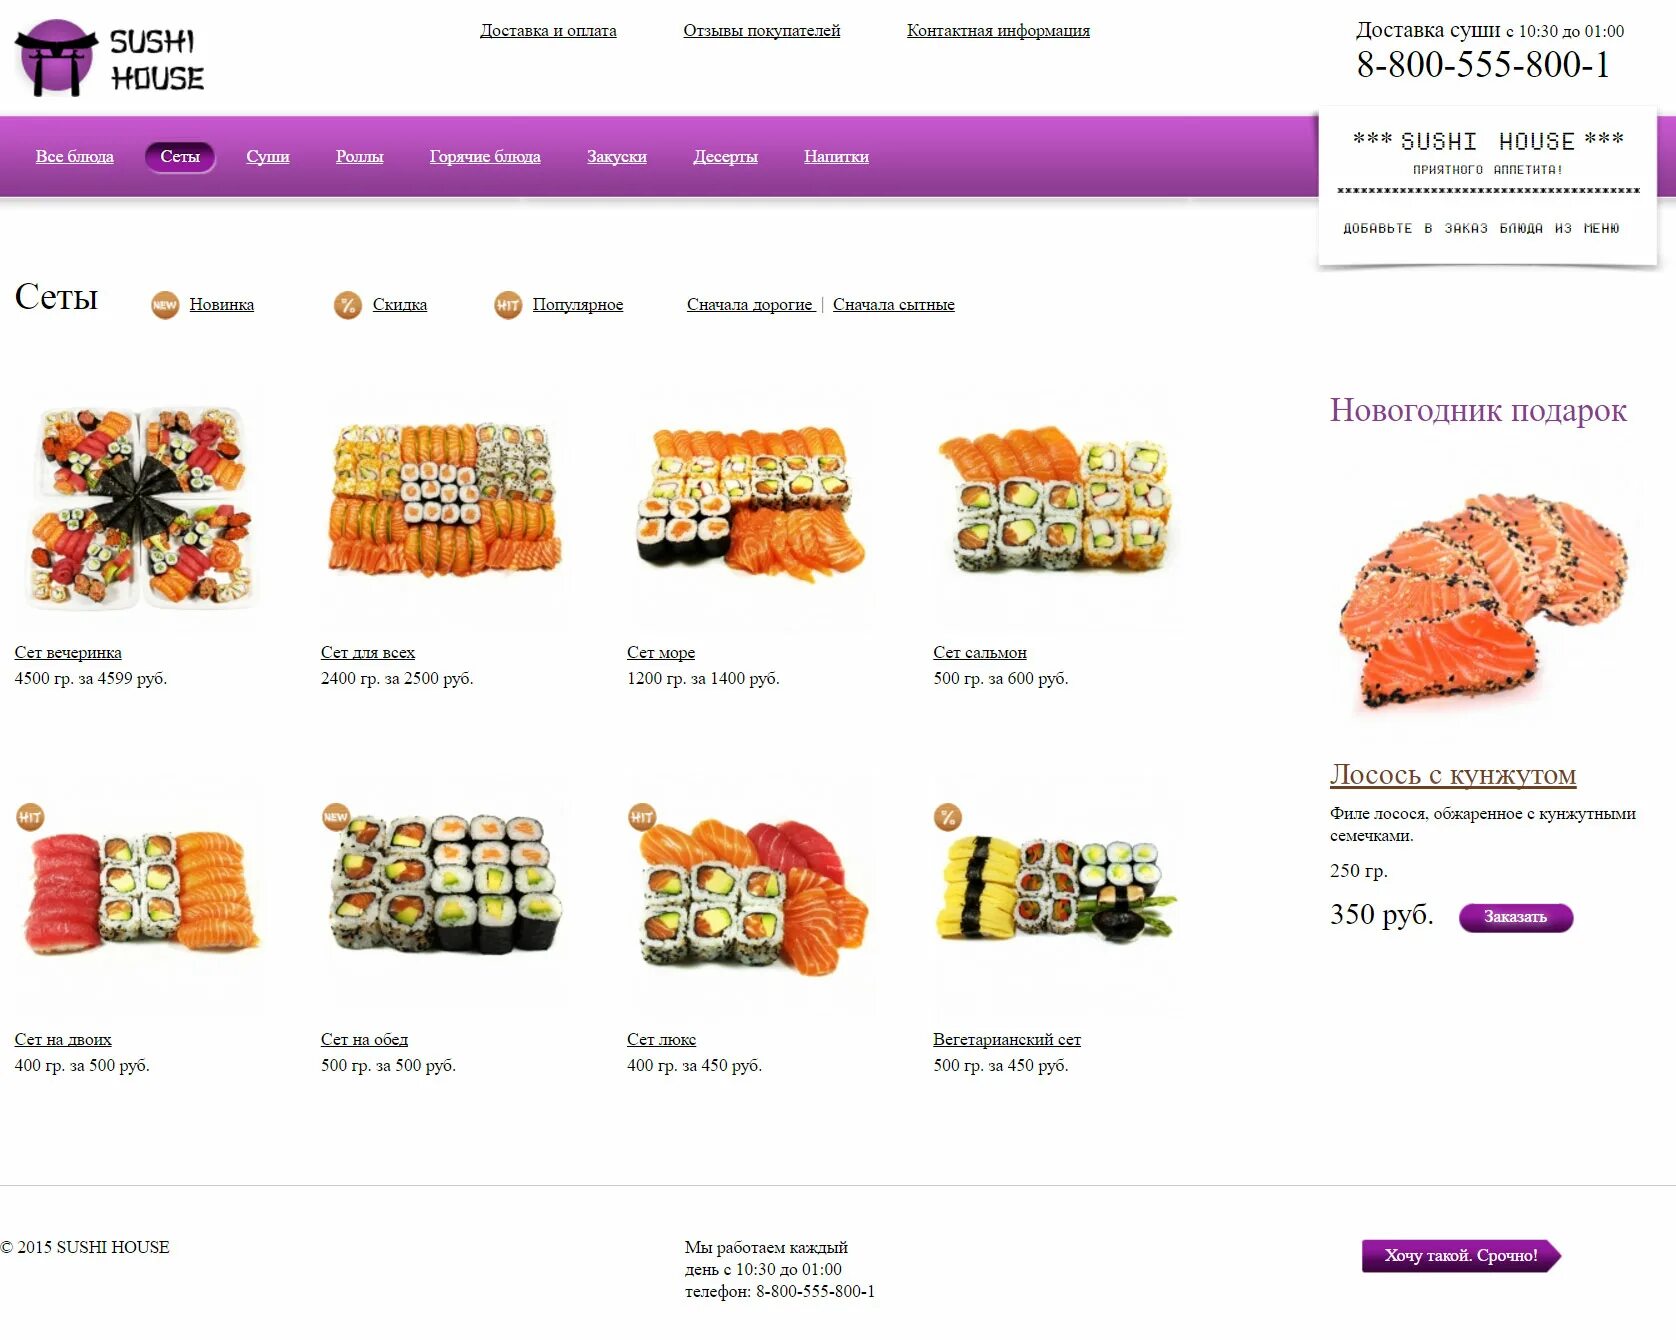Viewport: 1676px width, 1340px height.
Task: Click the Заказать button for salmon
Action: tap(1516, 917)
